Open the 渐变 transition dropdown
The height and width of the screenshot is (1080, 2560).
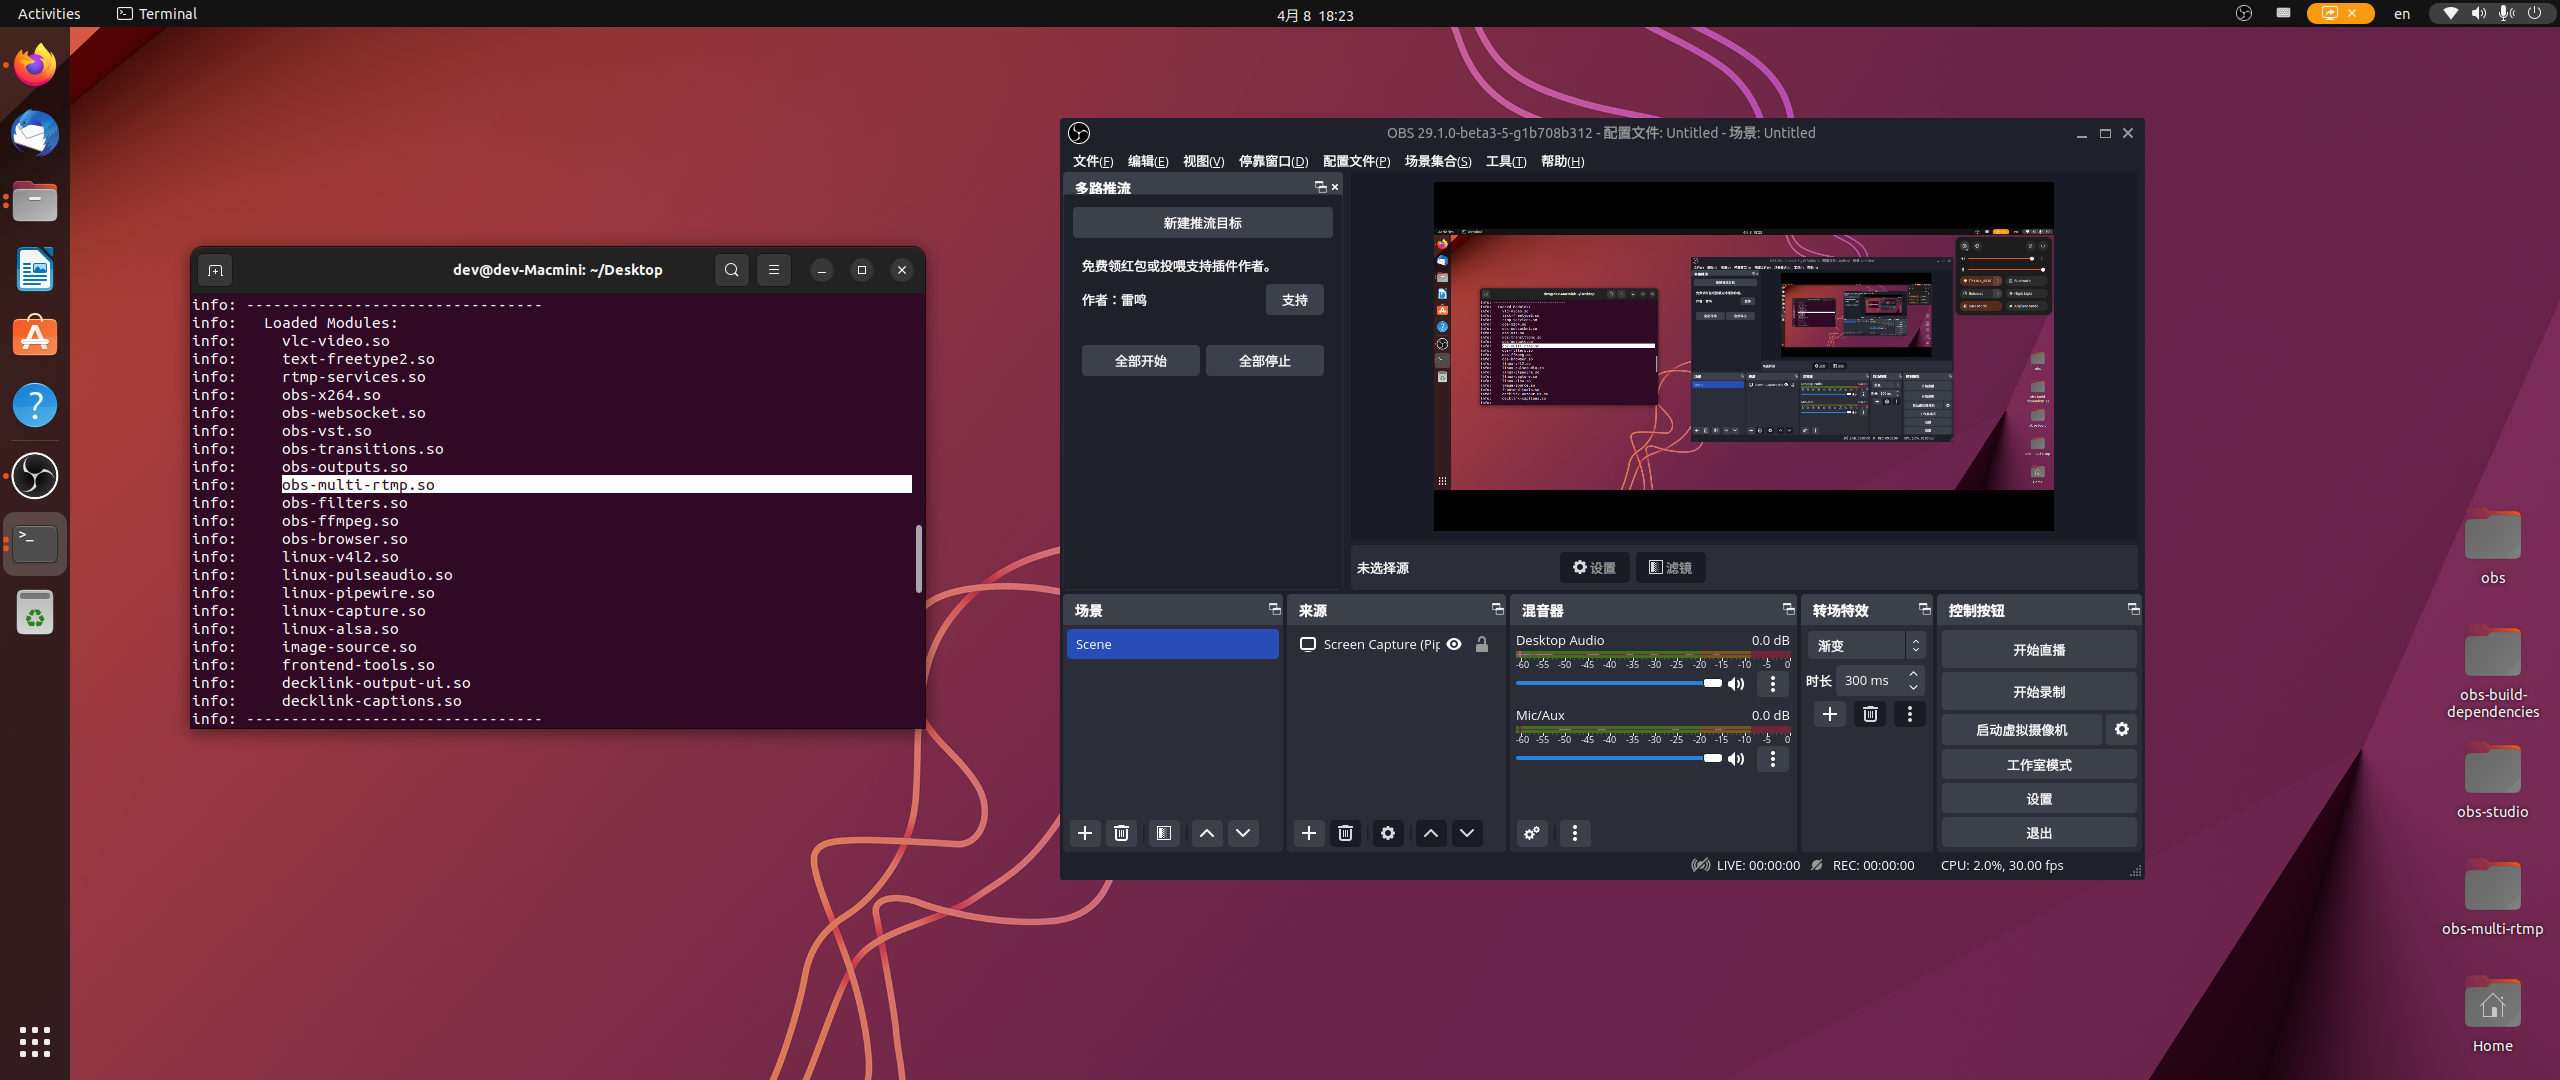[x=1866, y=646]
